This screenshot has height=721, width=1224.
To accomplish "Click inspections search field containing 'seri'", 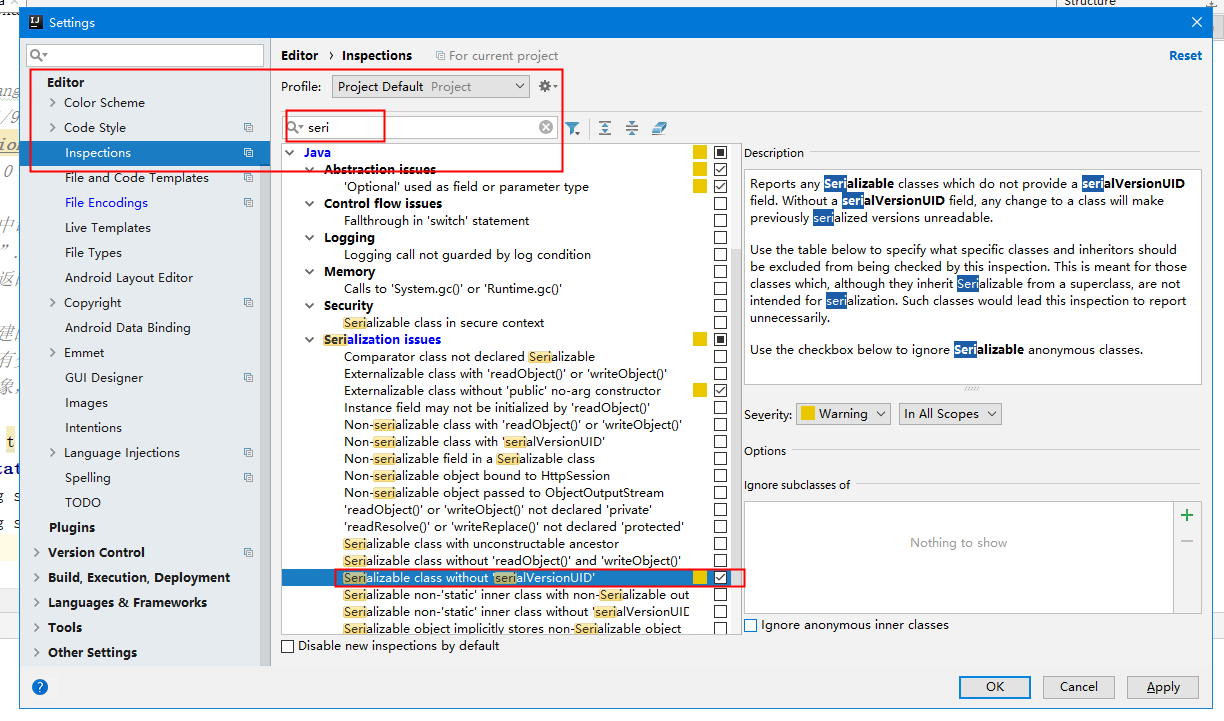I will (x=422, y=128).
